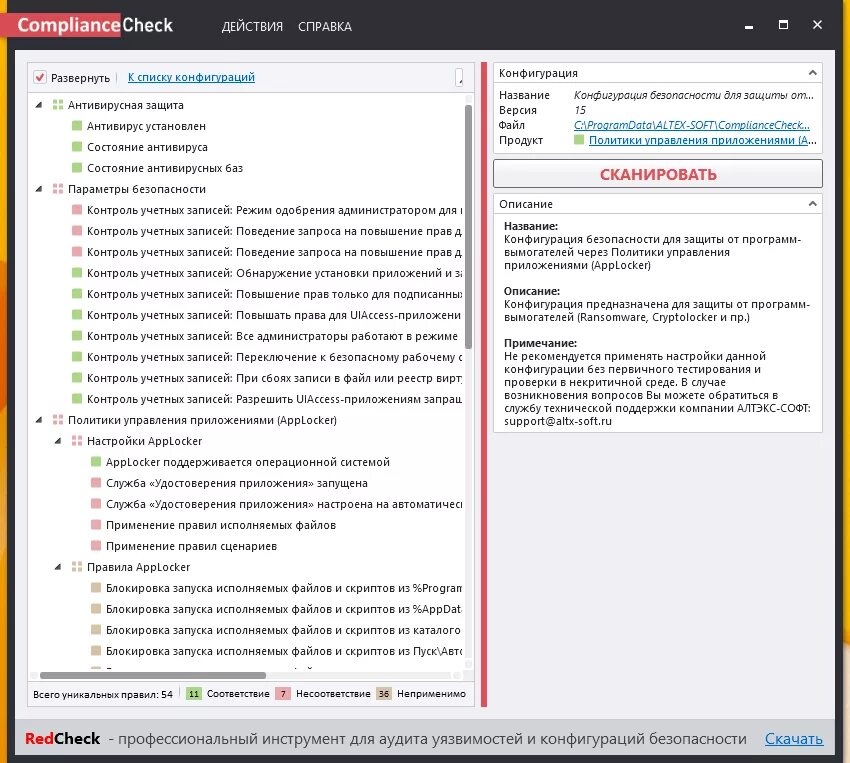
Task: Click the version value 15
Action: click(x=580, y=110)
